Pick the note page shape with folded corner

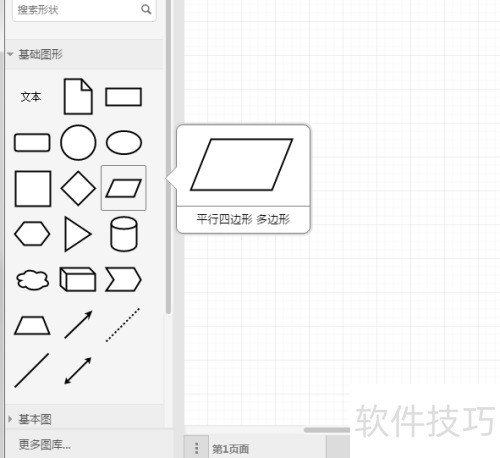[78, 96]
